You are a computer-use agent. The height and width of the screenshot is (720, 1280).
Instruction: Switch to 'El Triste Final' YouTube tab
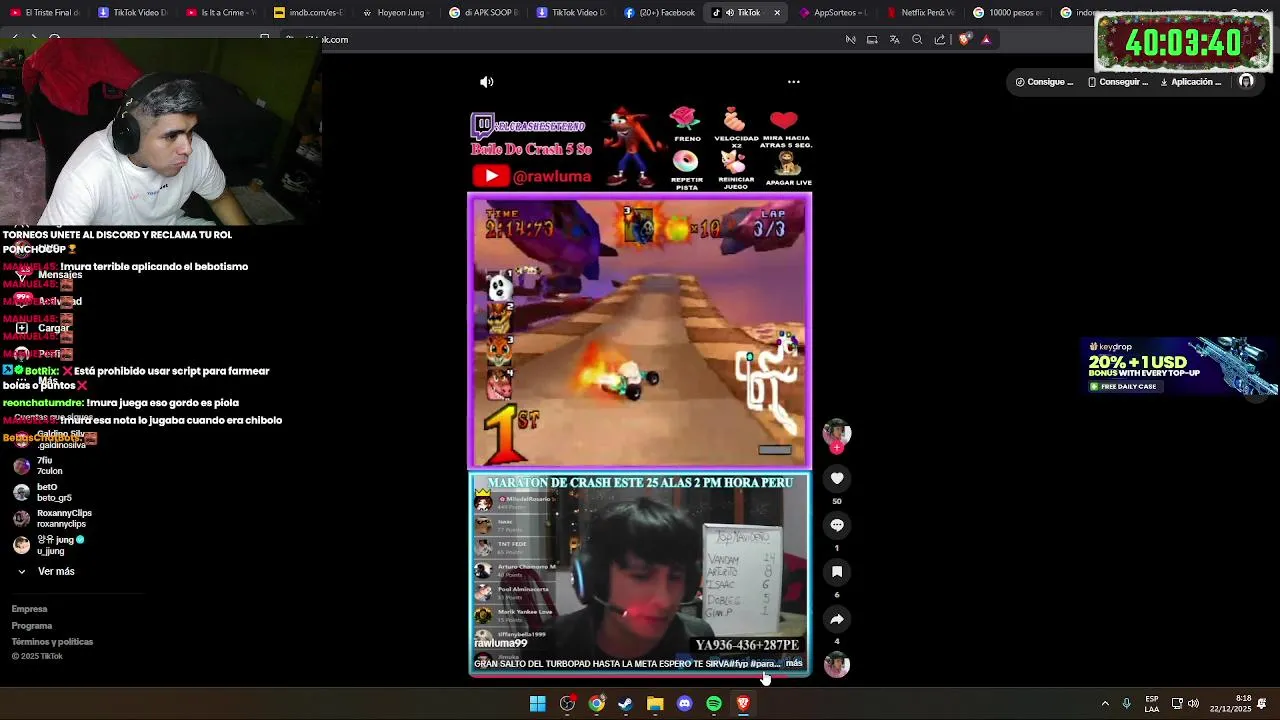click(45, 13)
